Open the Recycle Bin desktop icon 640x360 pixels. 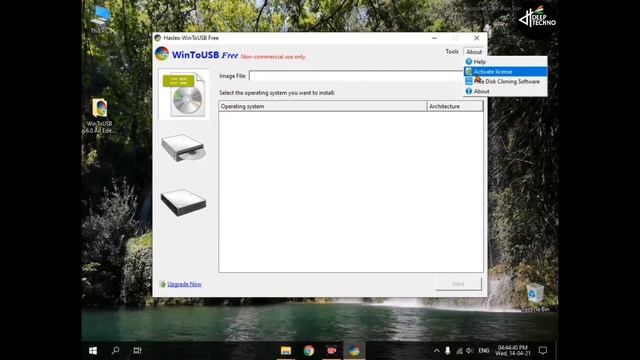(x=535, y=298)
